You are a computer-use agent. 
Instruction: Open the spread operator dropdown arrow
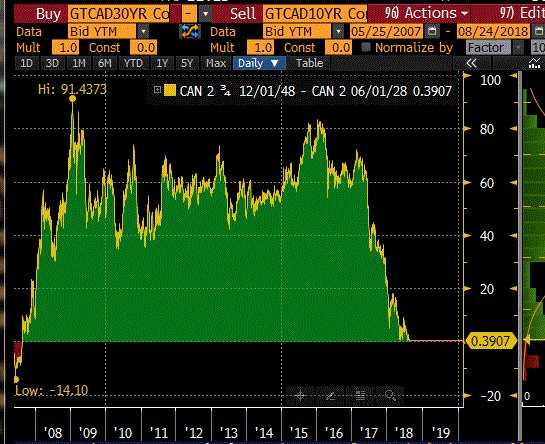(x=206, y=14)
